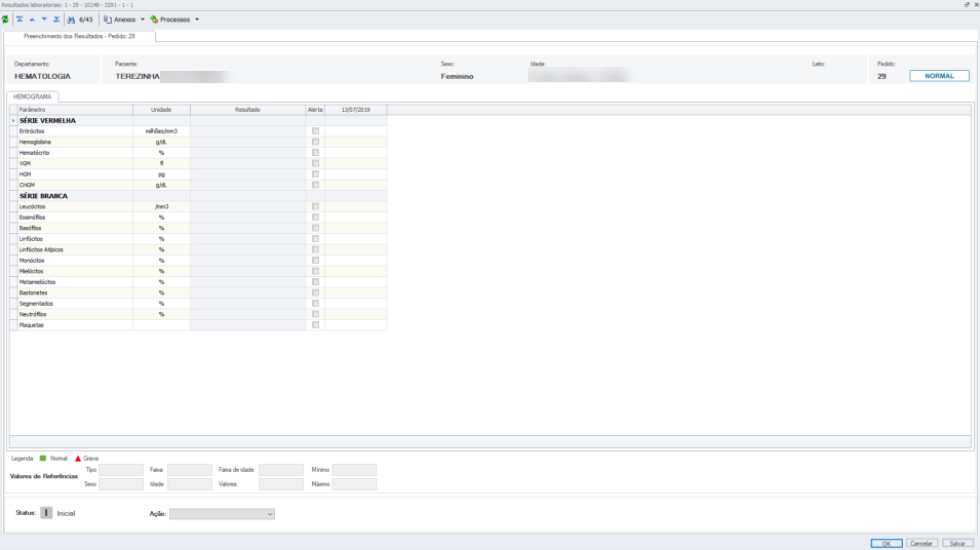Image resolution: width=980 pixels, height=550 pixels.
Task: Click Resultado cell for Leucócitos
Action: click(x=248, y=206)
